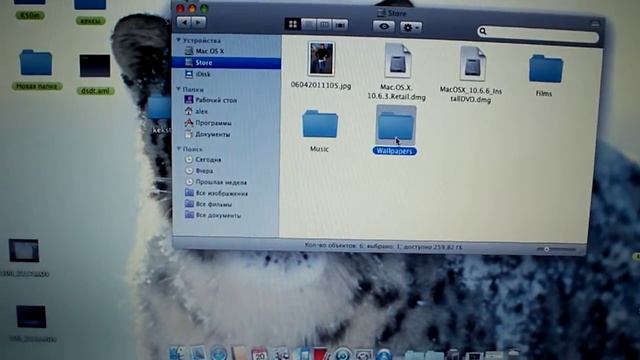Open Finder from the Dock
640x360 pixels.
(177, 353)
